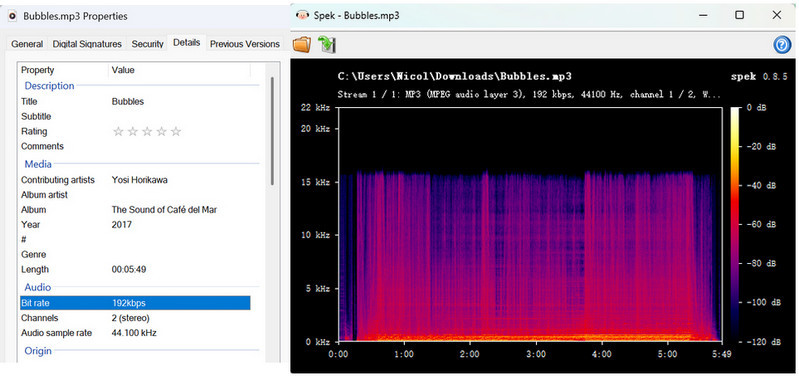This screenshot has width=799, height=376.
Task: Set rating to five stars
Action: (176, 132)
